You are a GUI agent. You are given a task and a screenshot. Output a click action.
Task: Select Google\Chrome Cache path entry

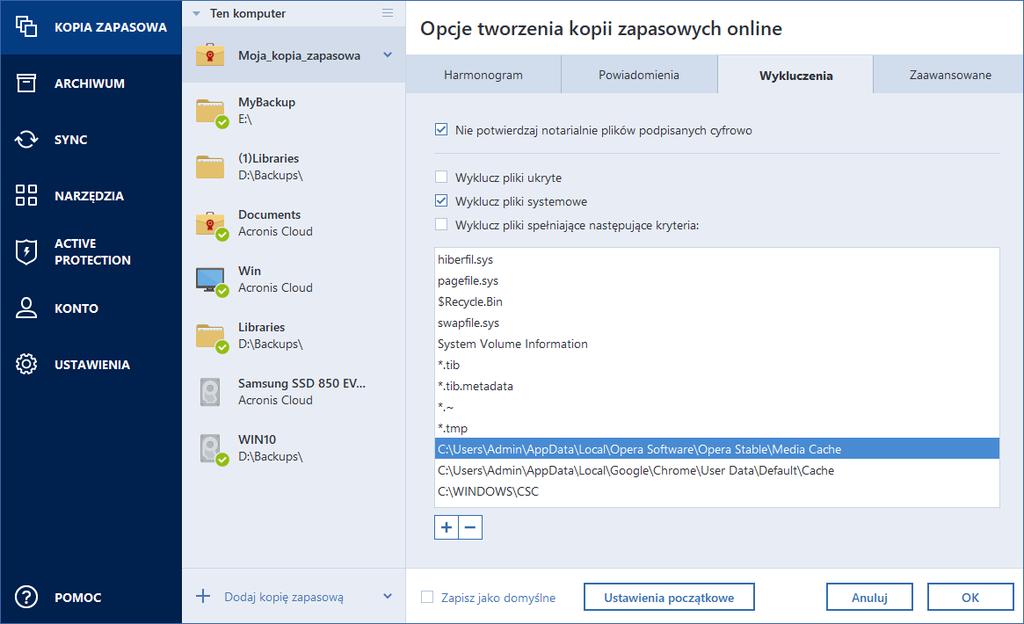[x=716, y=470]
